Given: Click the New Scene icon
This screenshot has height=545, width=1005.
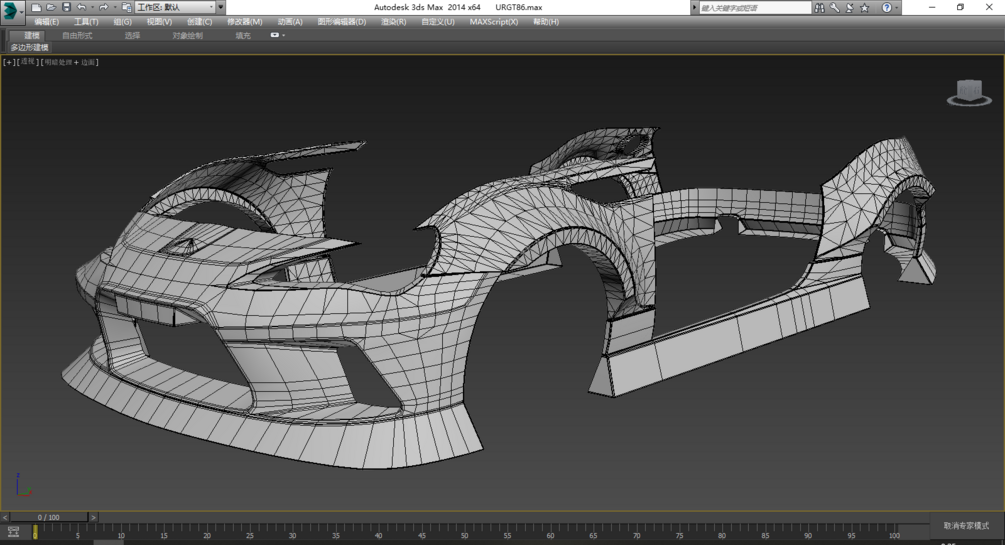Looking at the screenshot, I should tap(36, 8).
